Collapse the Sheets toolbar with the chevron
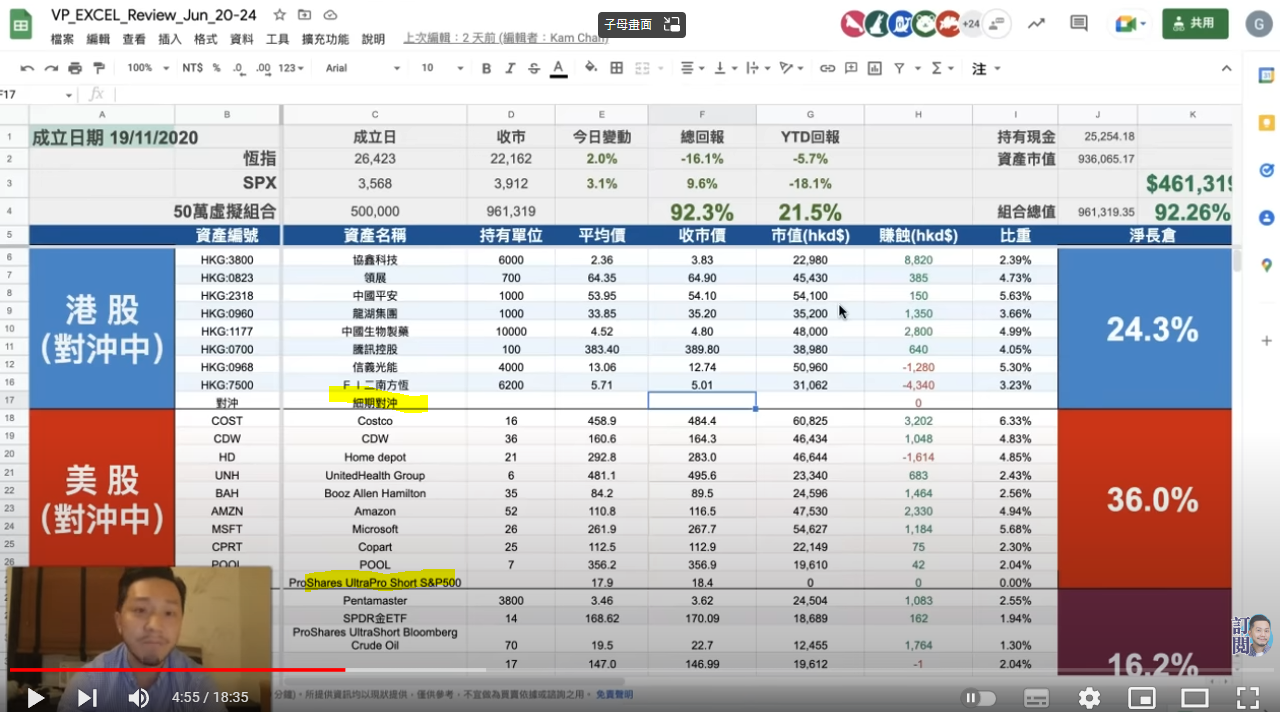This screenshot has width=1280, height=712. 1227,68
